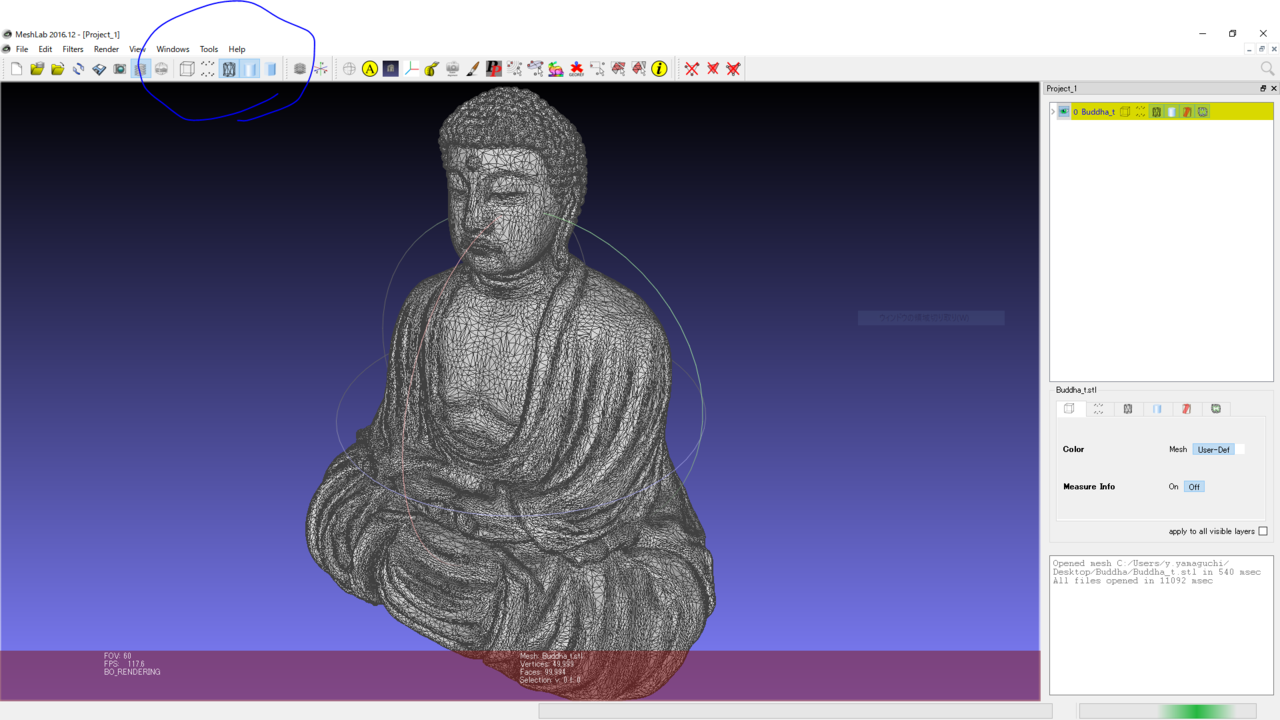Click wireframe icon in Buddha_t row

(1156, 112)
